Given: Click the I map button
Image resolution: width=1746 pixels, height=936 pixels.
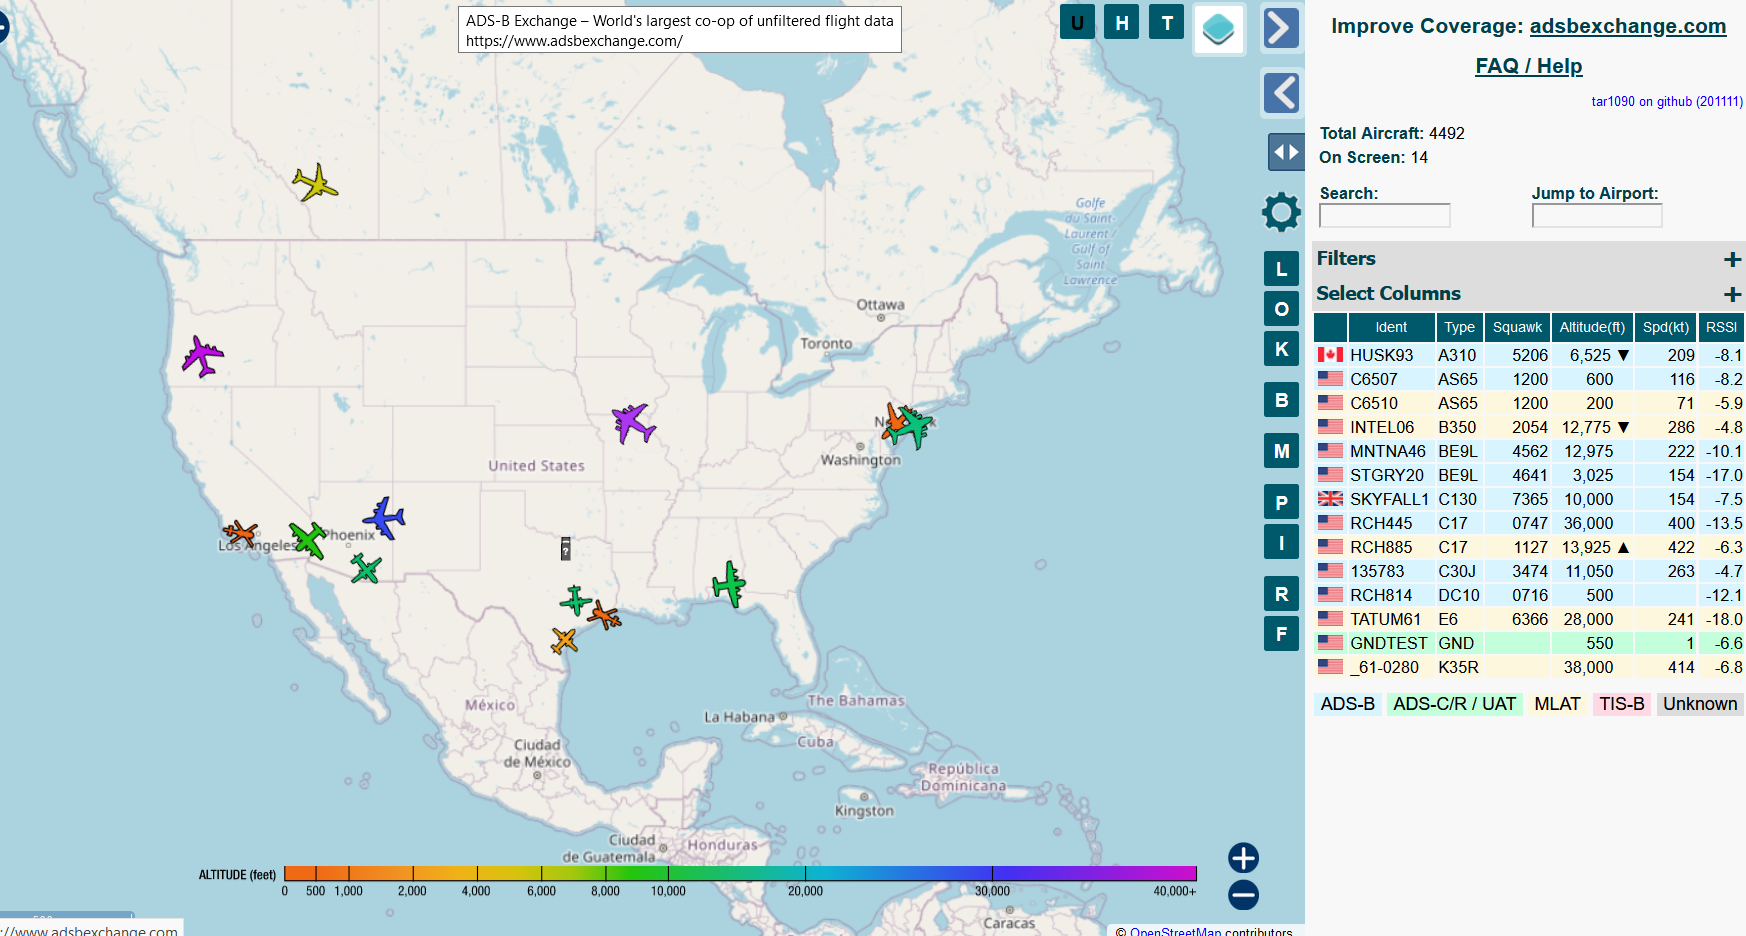Looking at the screenshot, I should pos(1282,542).
